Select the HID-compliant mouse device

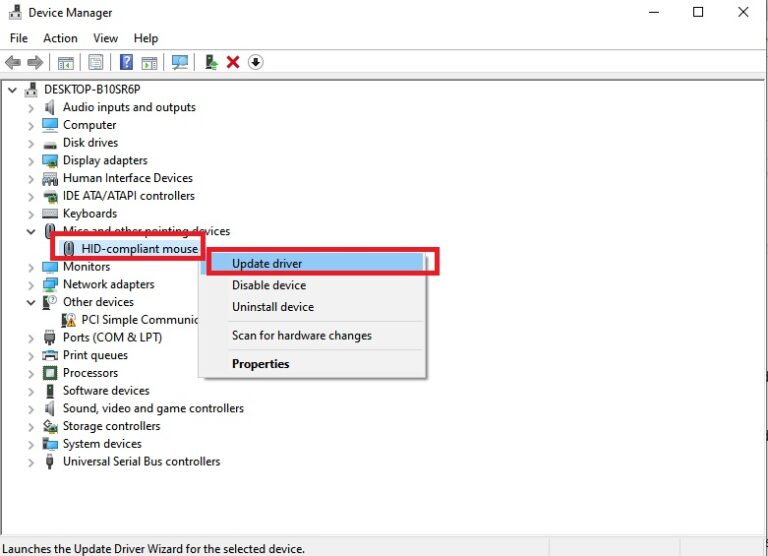pyautogui.click(x=139, y=247)
